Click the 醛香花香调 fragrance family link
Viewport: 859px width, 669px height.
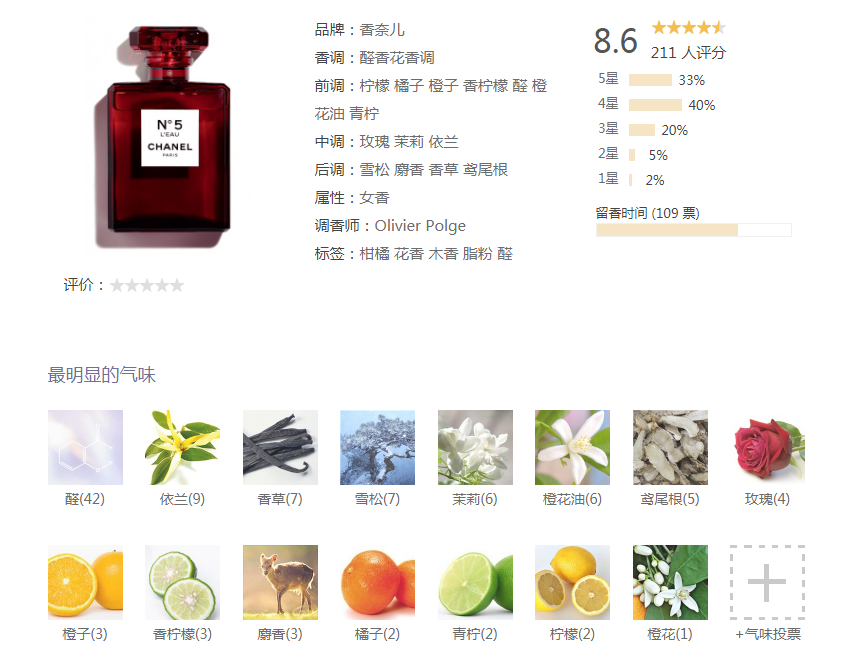pos(397,58)
